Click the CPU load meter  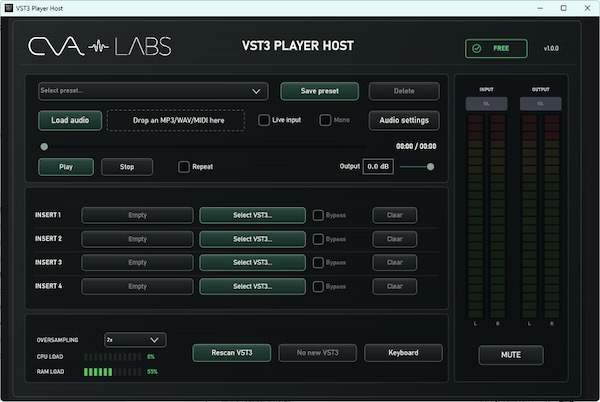(112, 357)
